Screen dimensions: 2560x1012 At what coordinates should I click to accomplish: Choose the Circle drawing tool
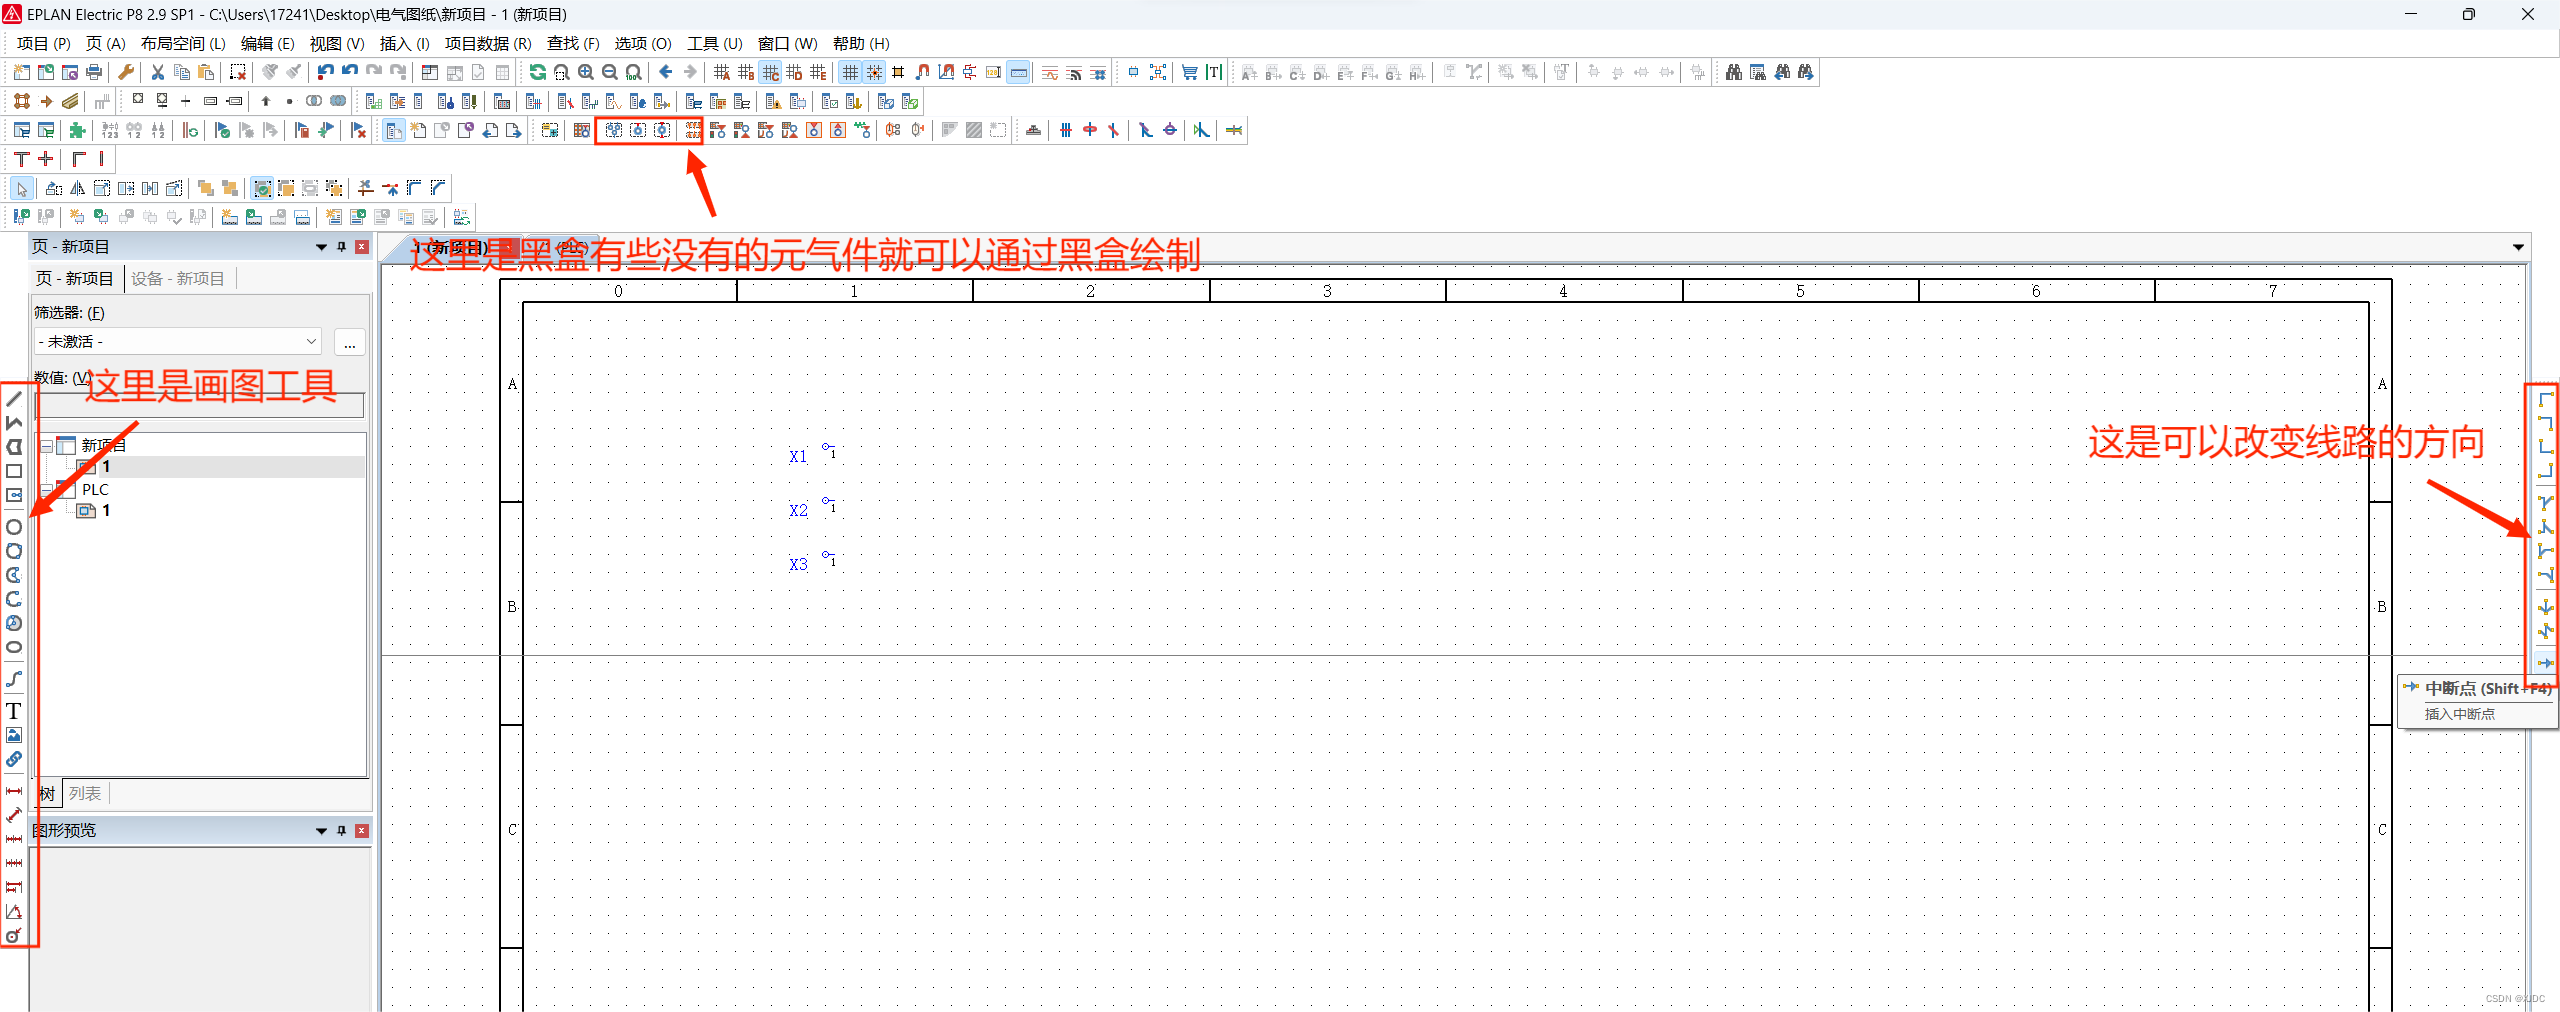(14, 527)
